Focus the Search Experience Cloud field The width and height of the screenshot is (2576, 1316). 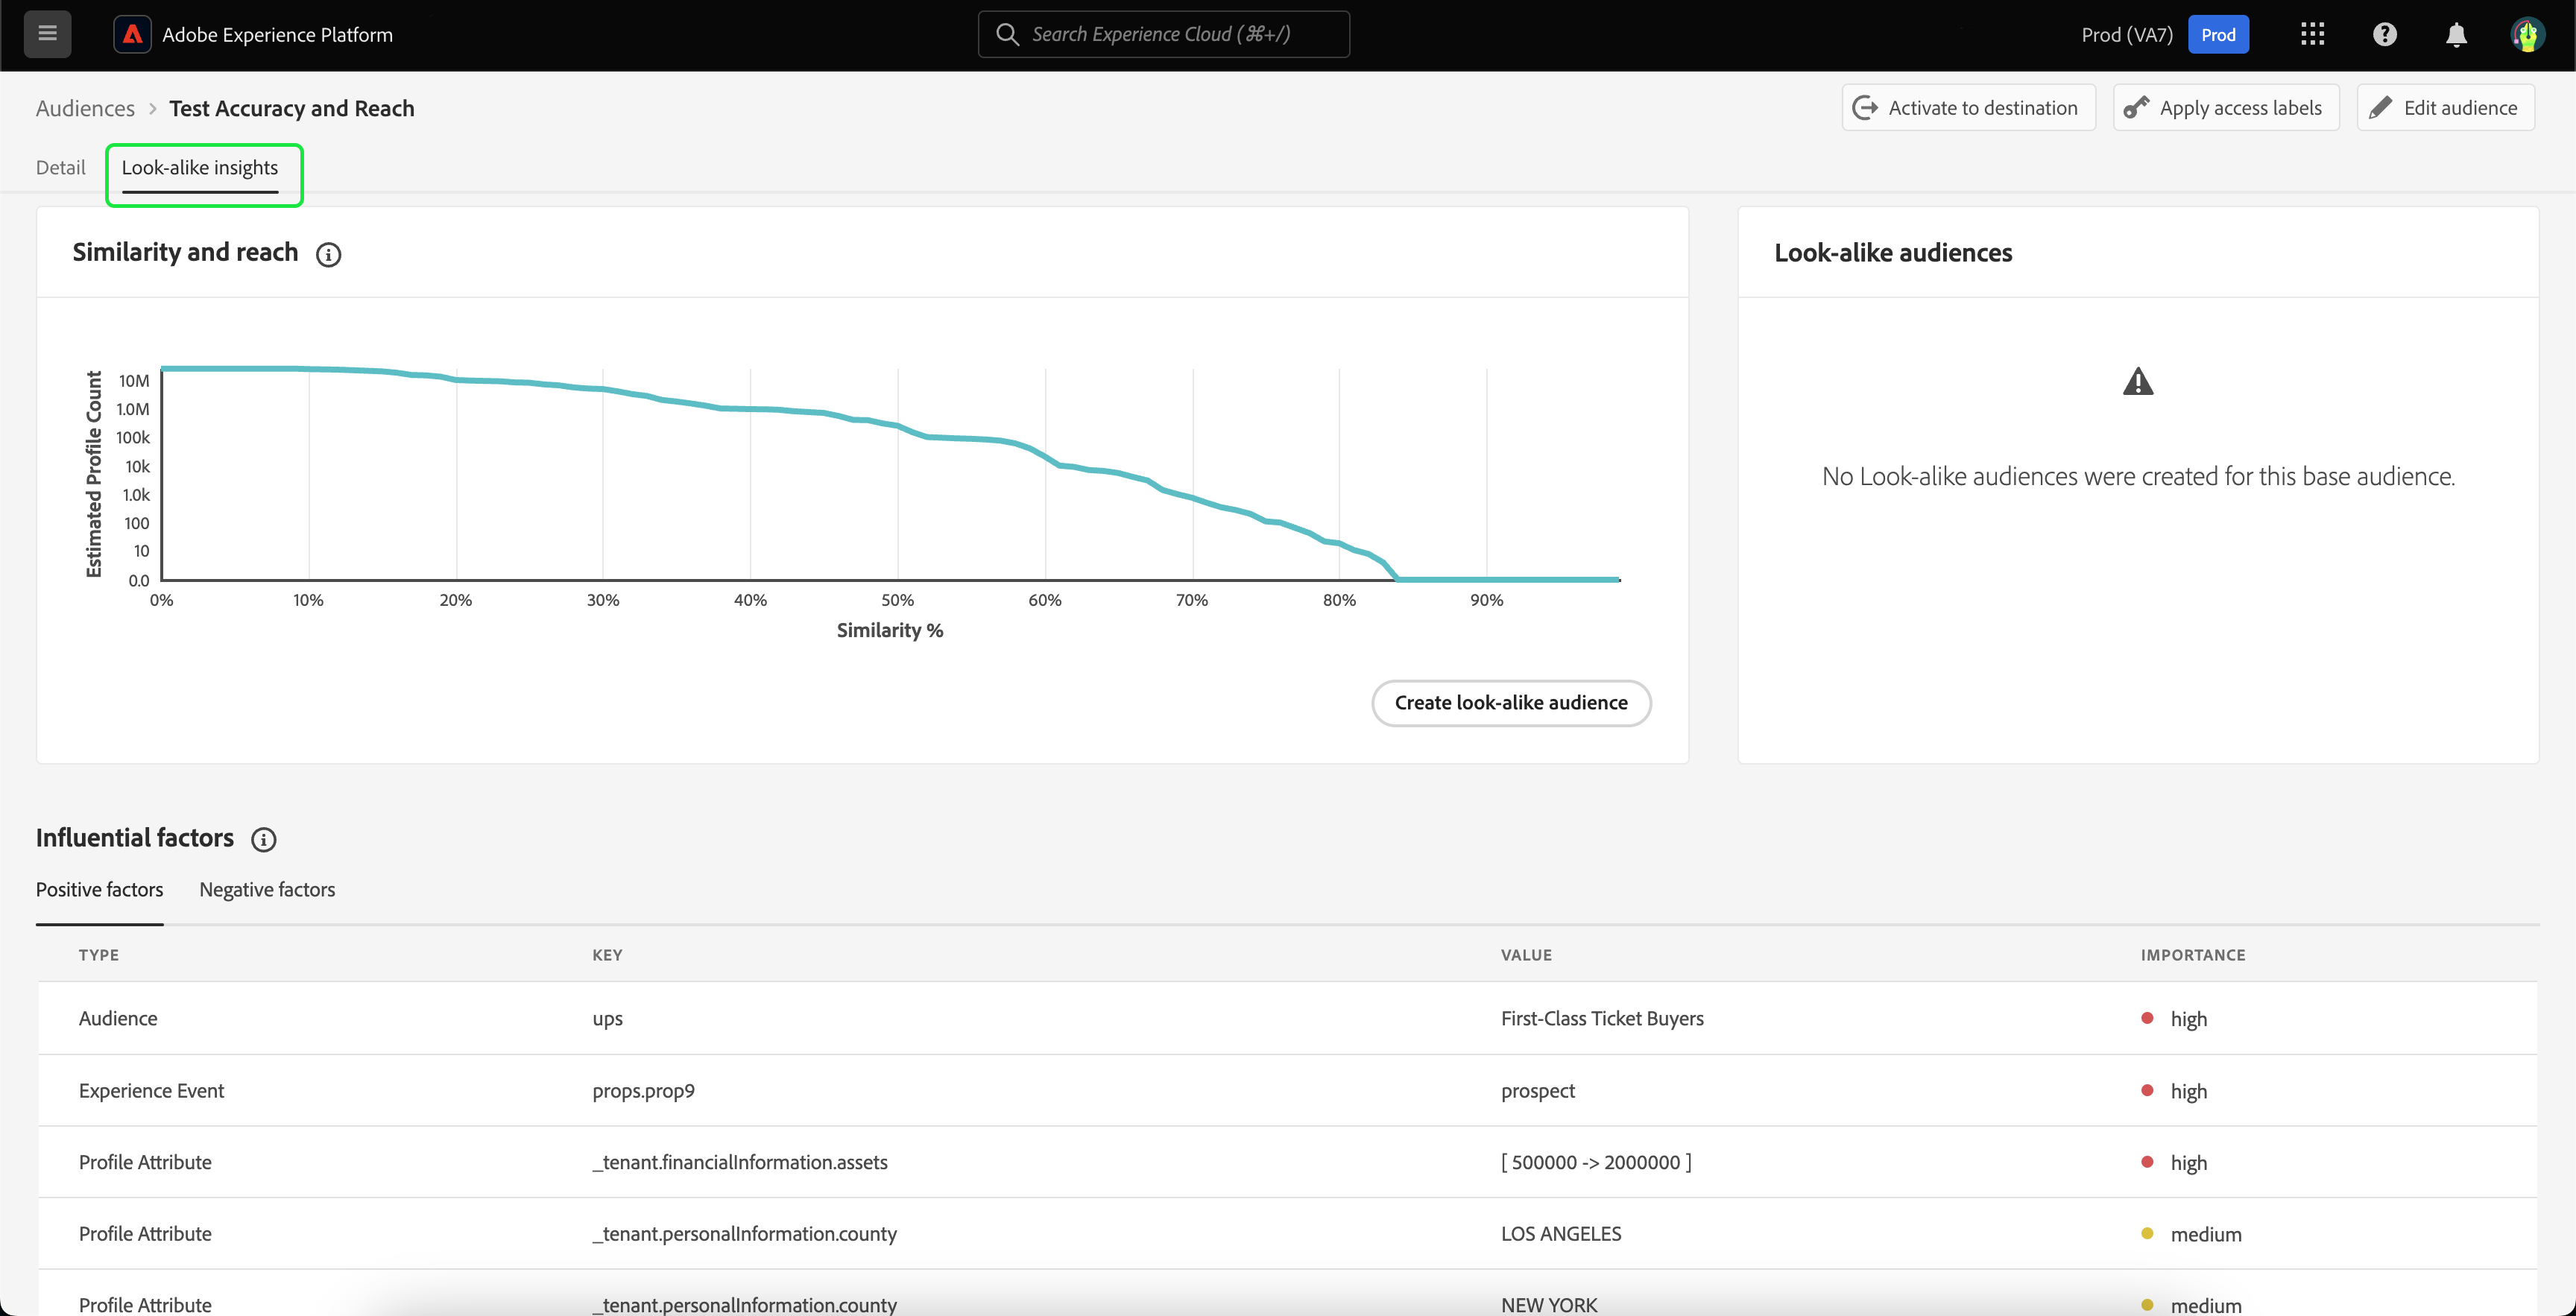[x=1163, y=34]
